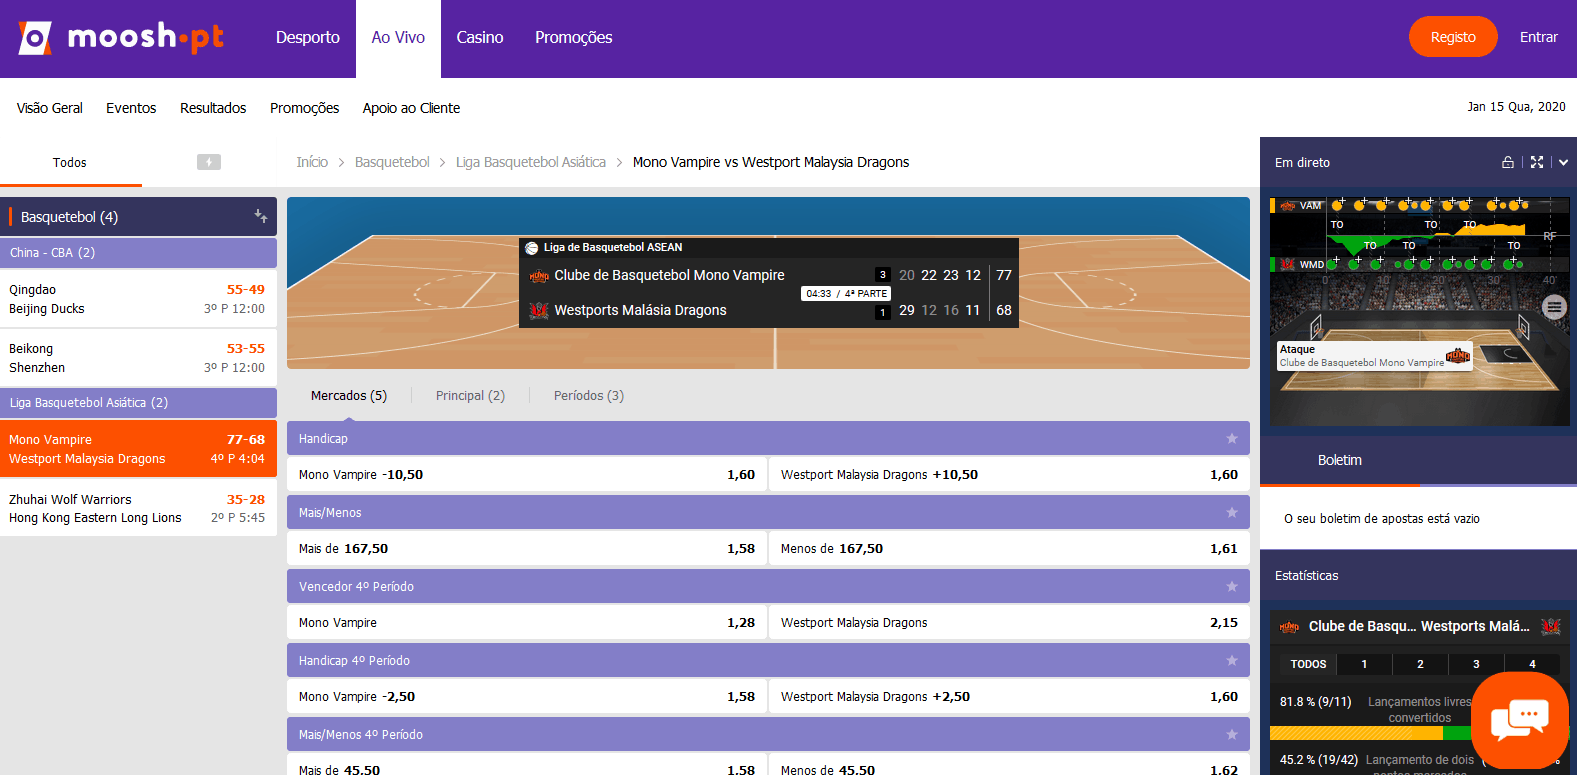This screenshot has width=1577, height=775.
Task: Open the live tracker hamburger menu
Action: [x=1554, y=307]
